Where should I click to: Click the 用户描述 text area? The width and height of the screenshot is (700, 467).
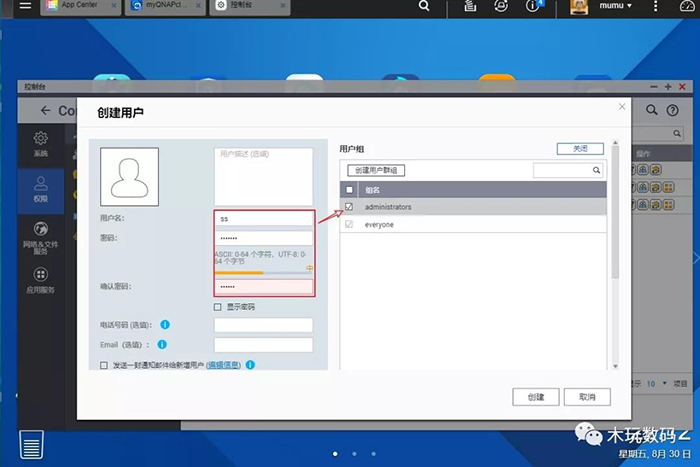[263, 177]
